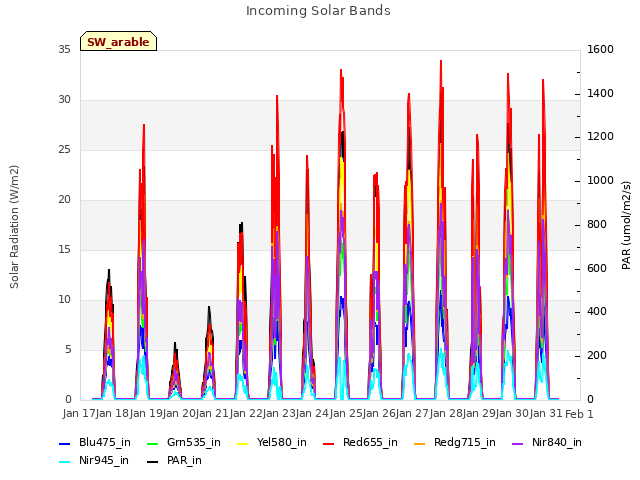Toggle the Blu475_in legend entry
The height and width of the screenshot is (480, 640).
(95, 442)
